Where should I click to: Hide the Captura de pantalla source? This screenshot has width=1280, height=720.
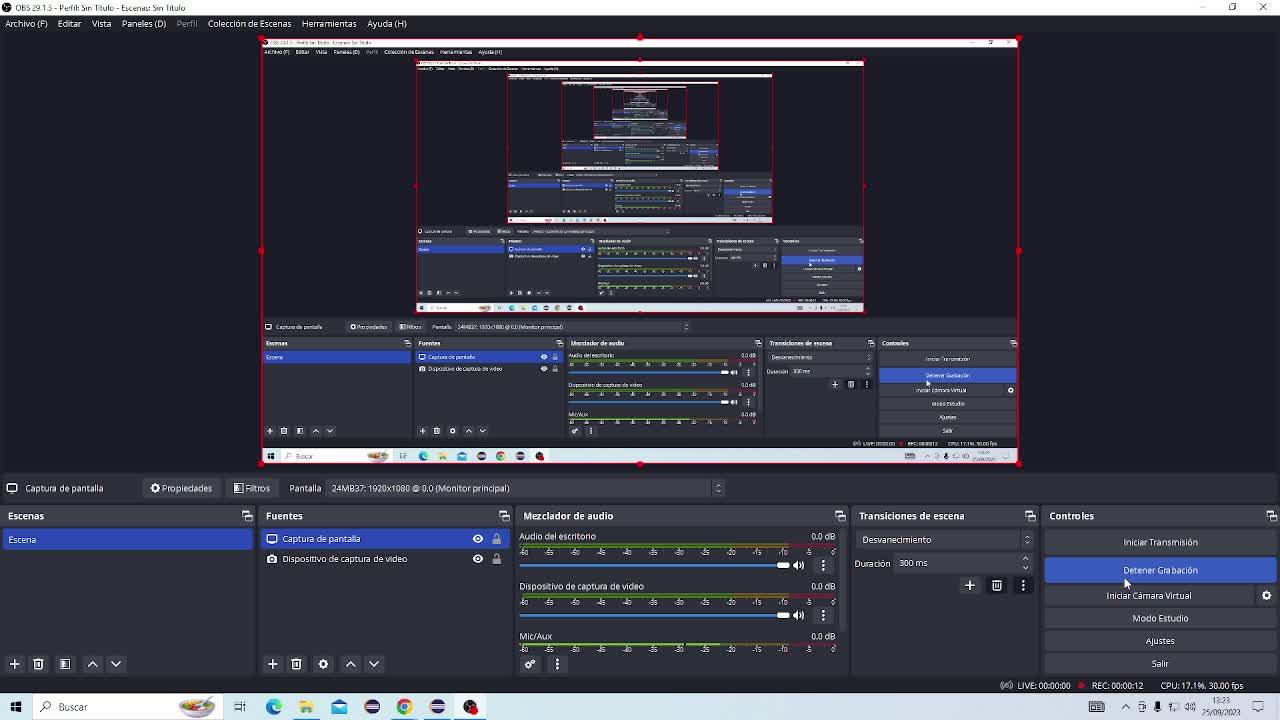tap(477, 539)
